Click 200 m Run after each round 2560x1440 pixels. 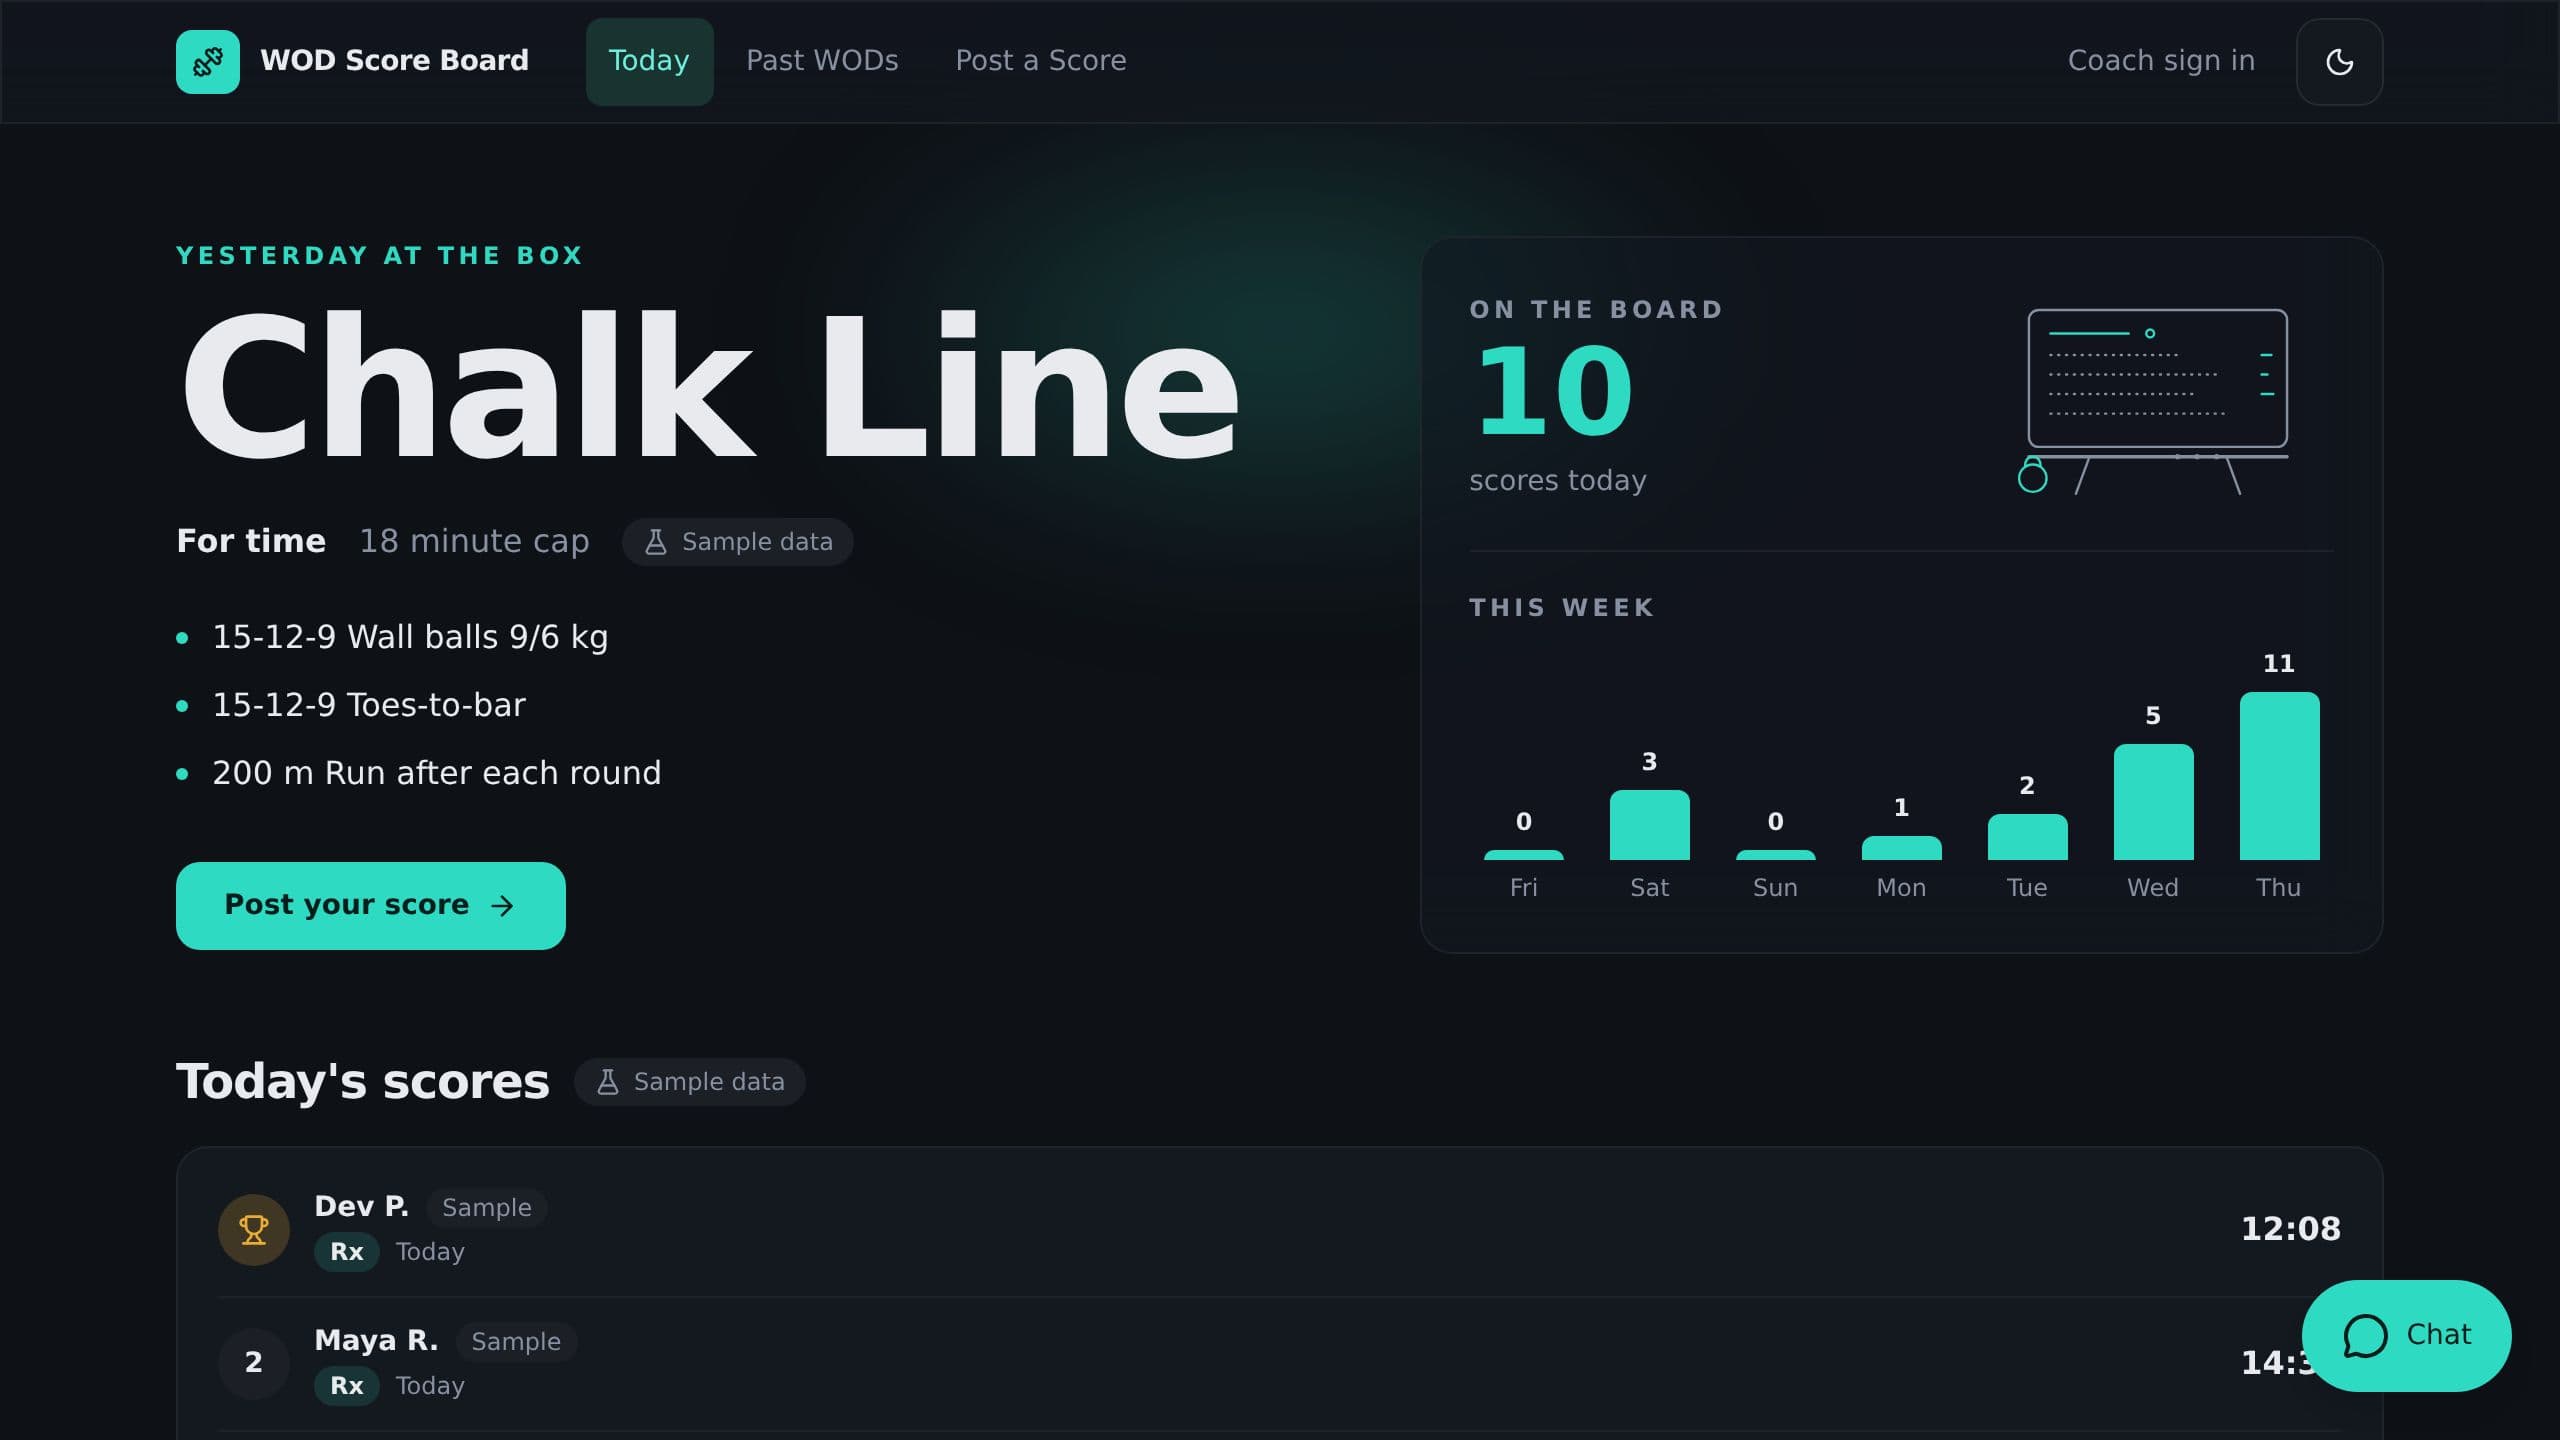(x=436, y=773)
